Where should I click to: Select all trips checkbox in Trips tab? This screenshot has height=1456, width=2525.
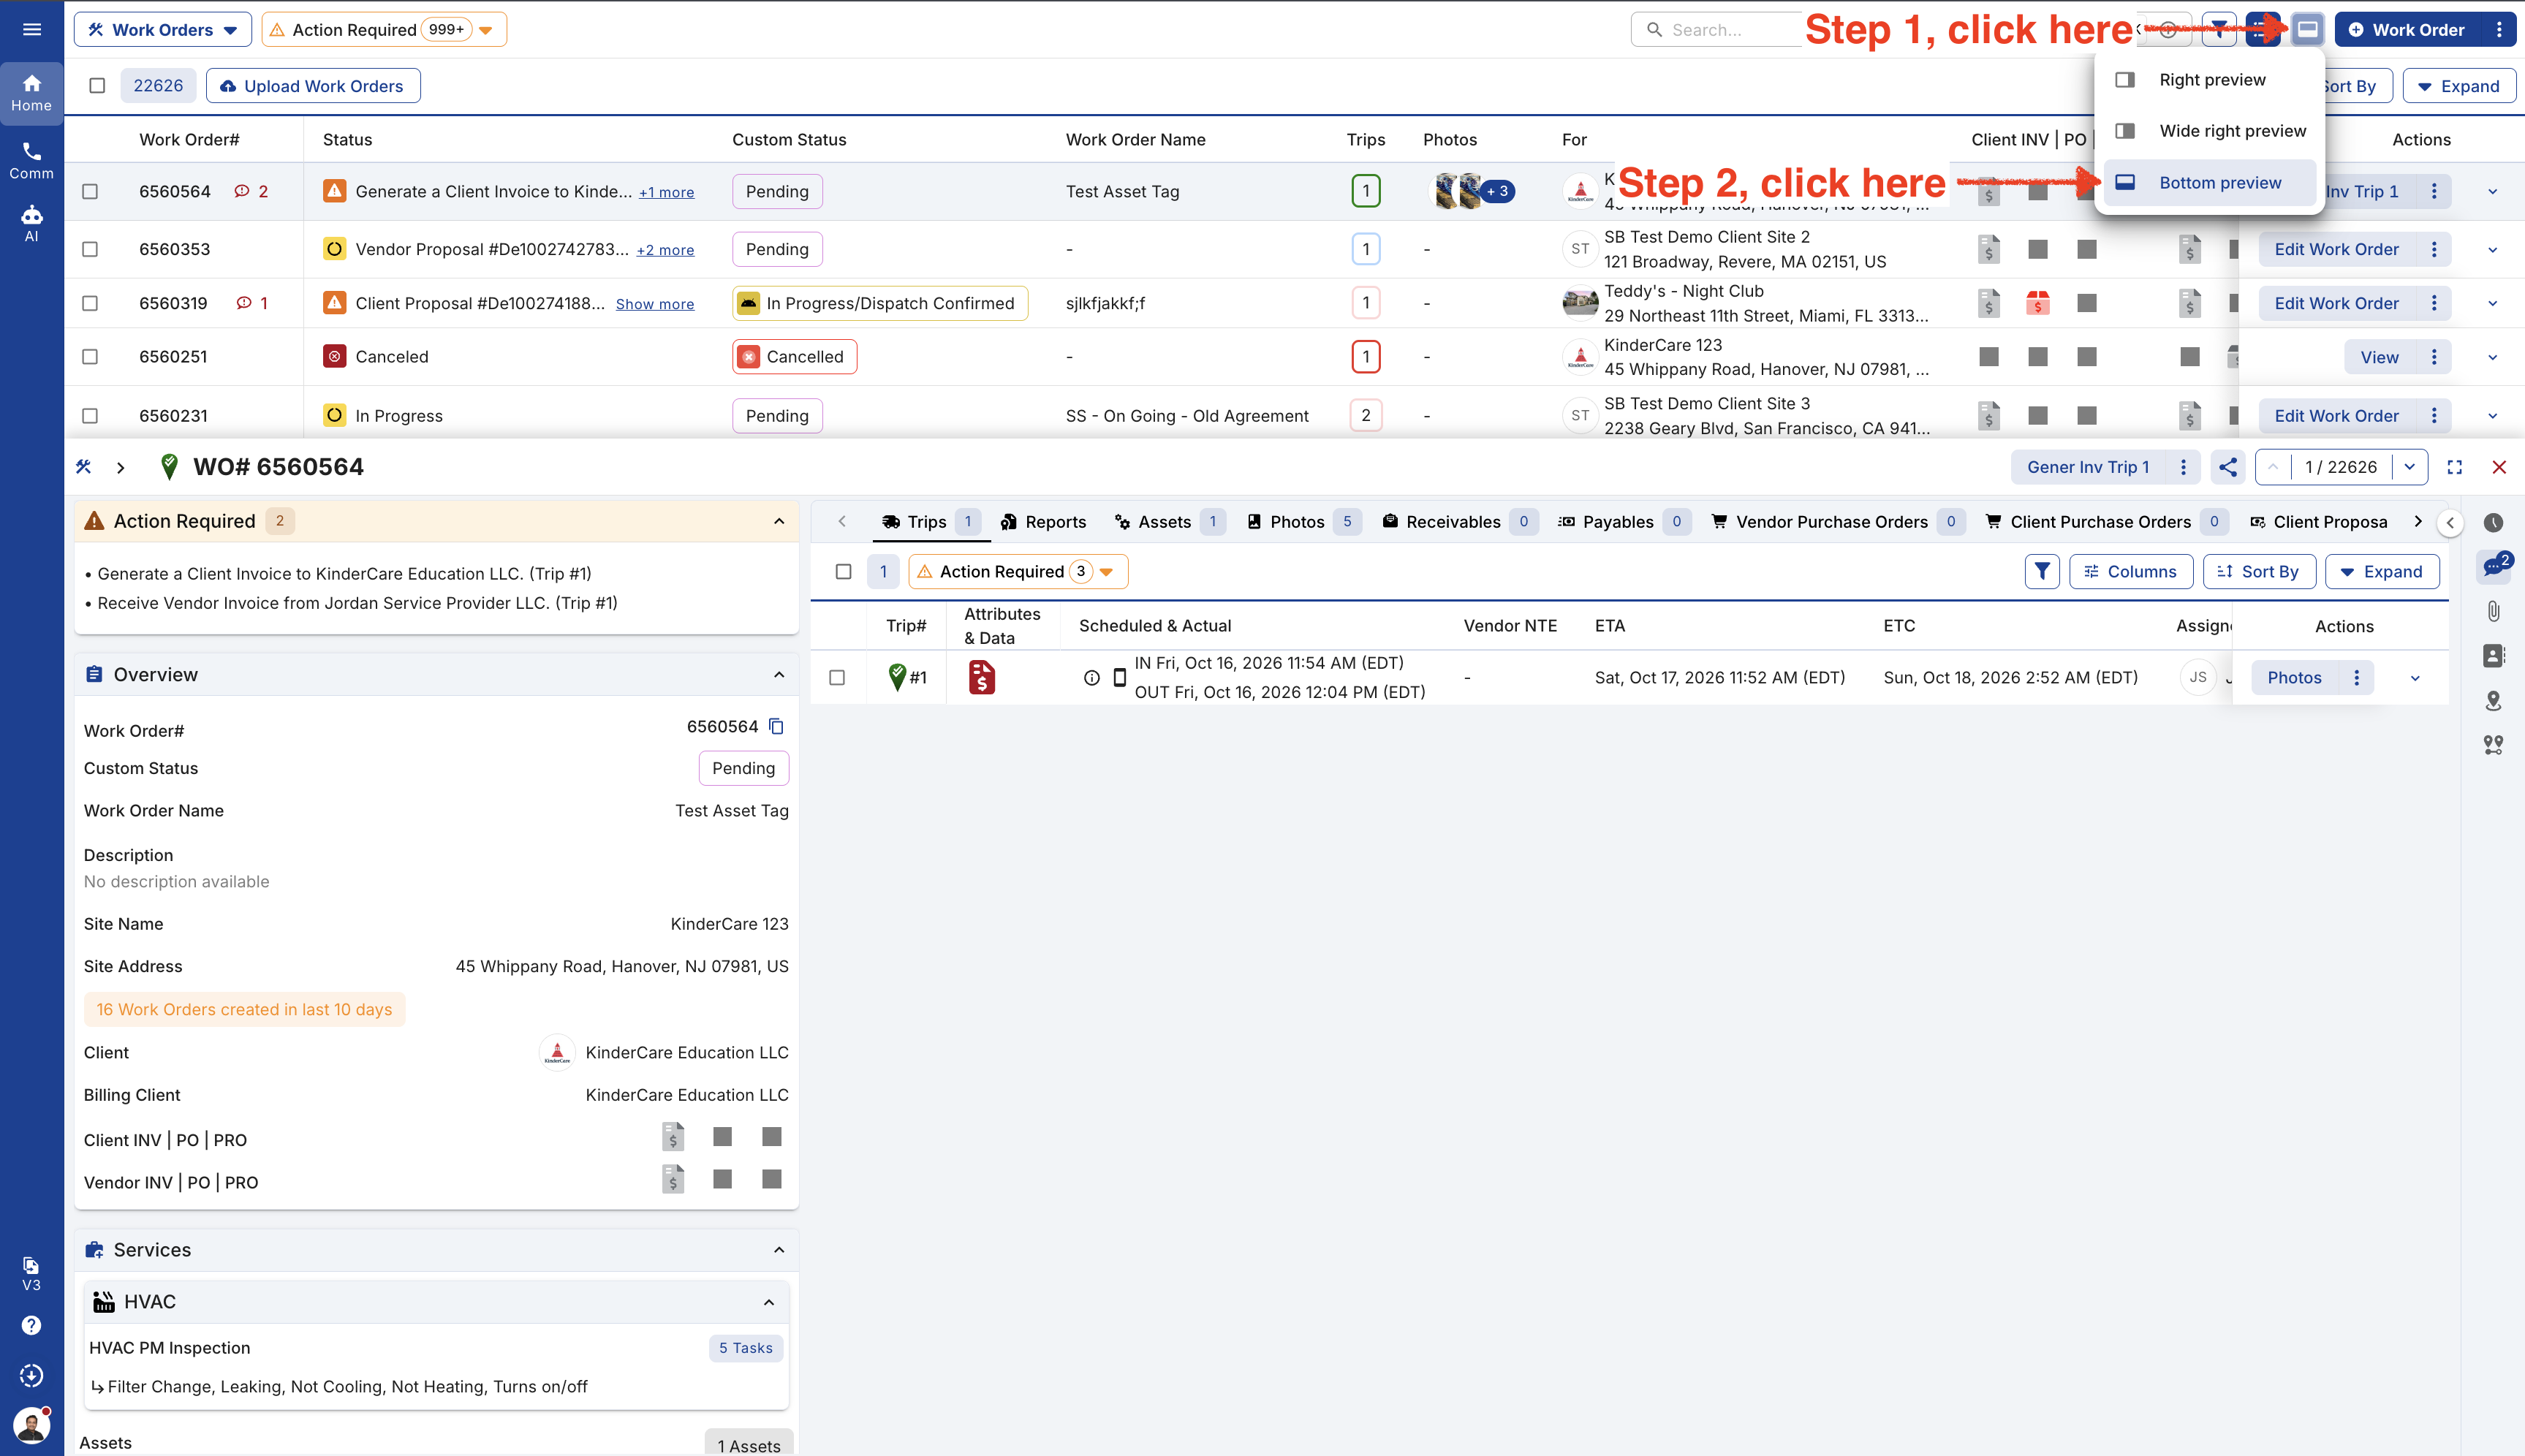pos(844,571)
